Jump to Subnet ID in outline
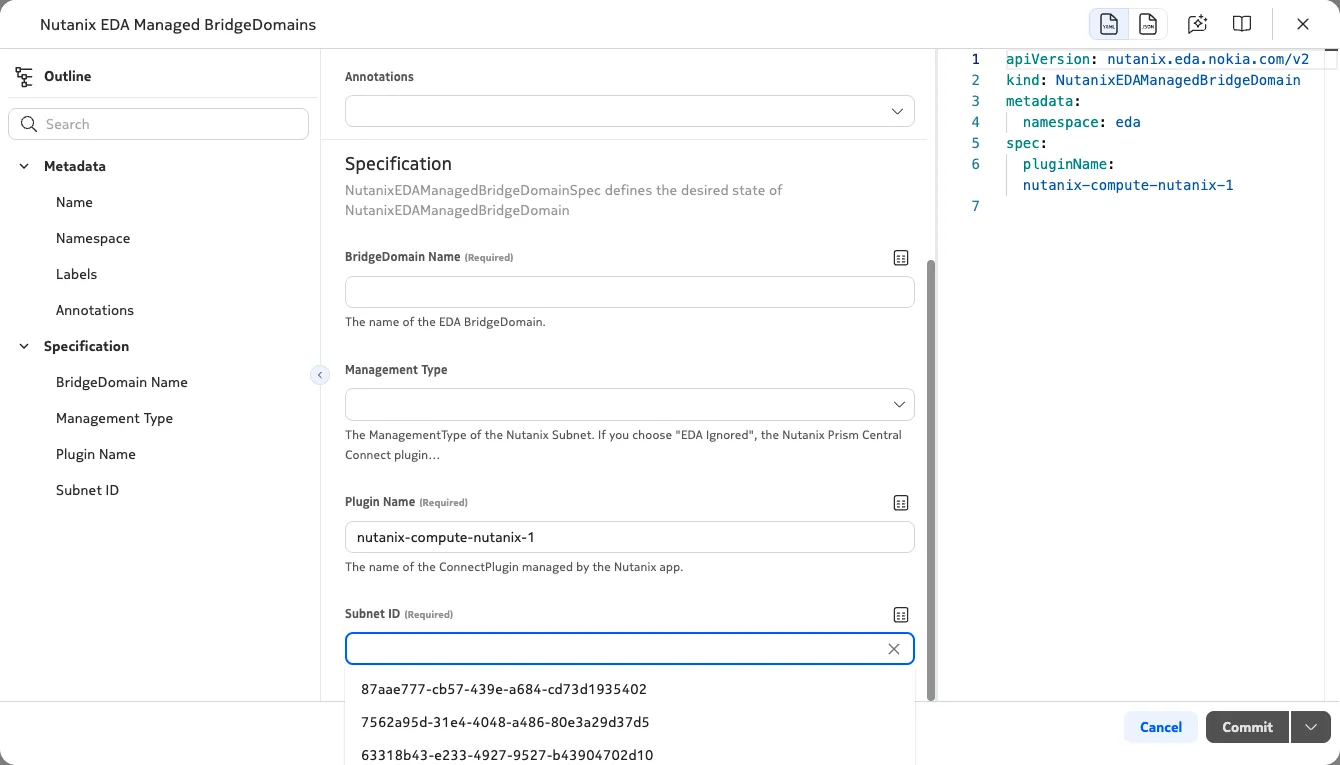 pyautogui.click(x=87, y=490)
